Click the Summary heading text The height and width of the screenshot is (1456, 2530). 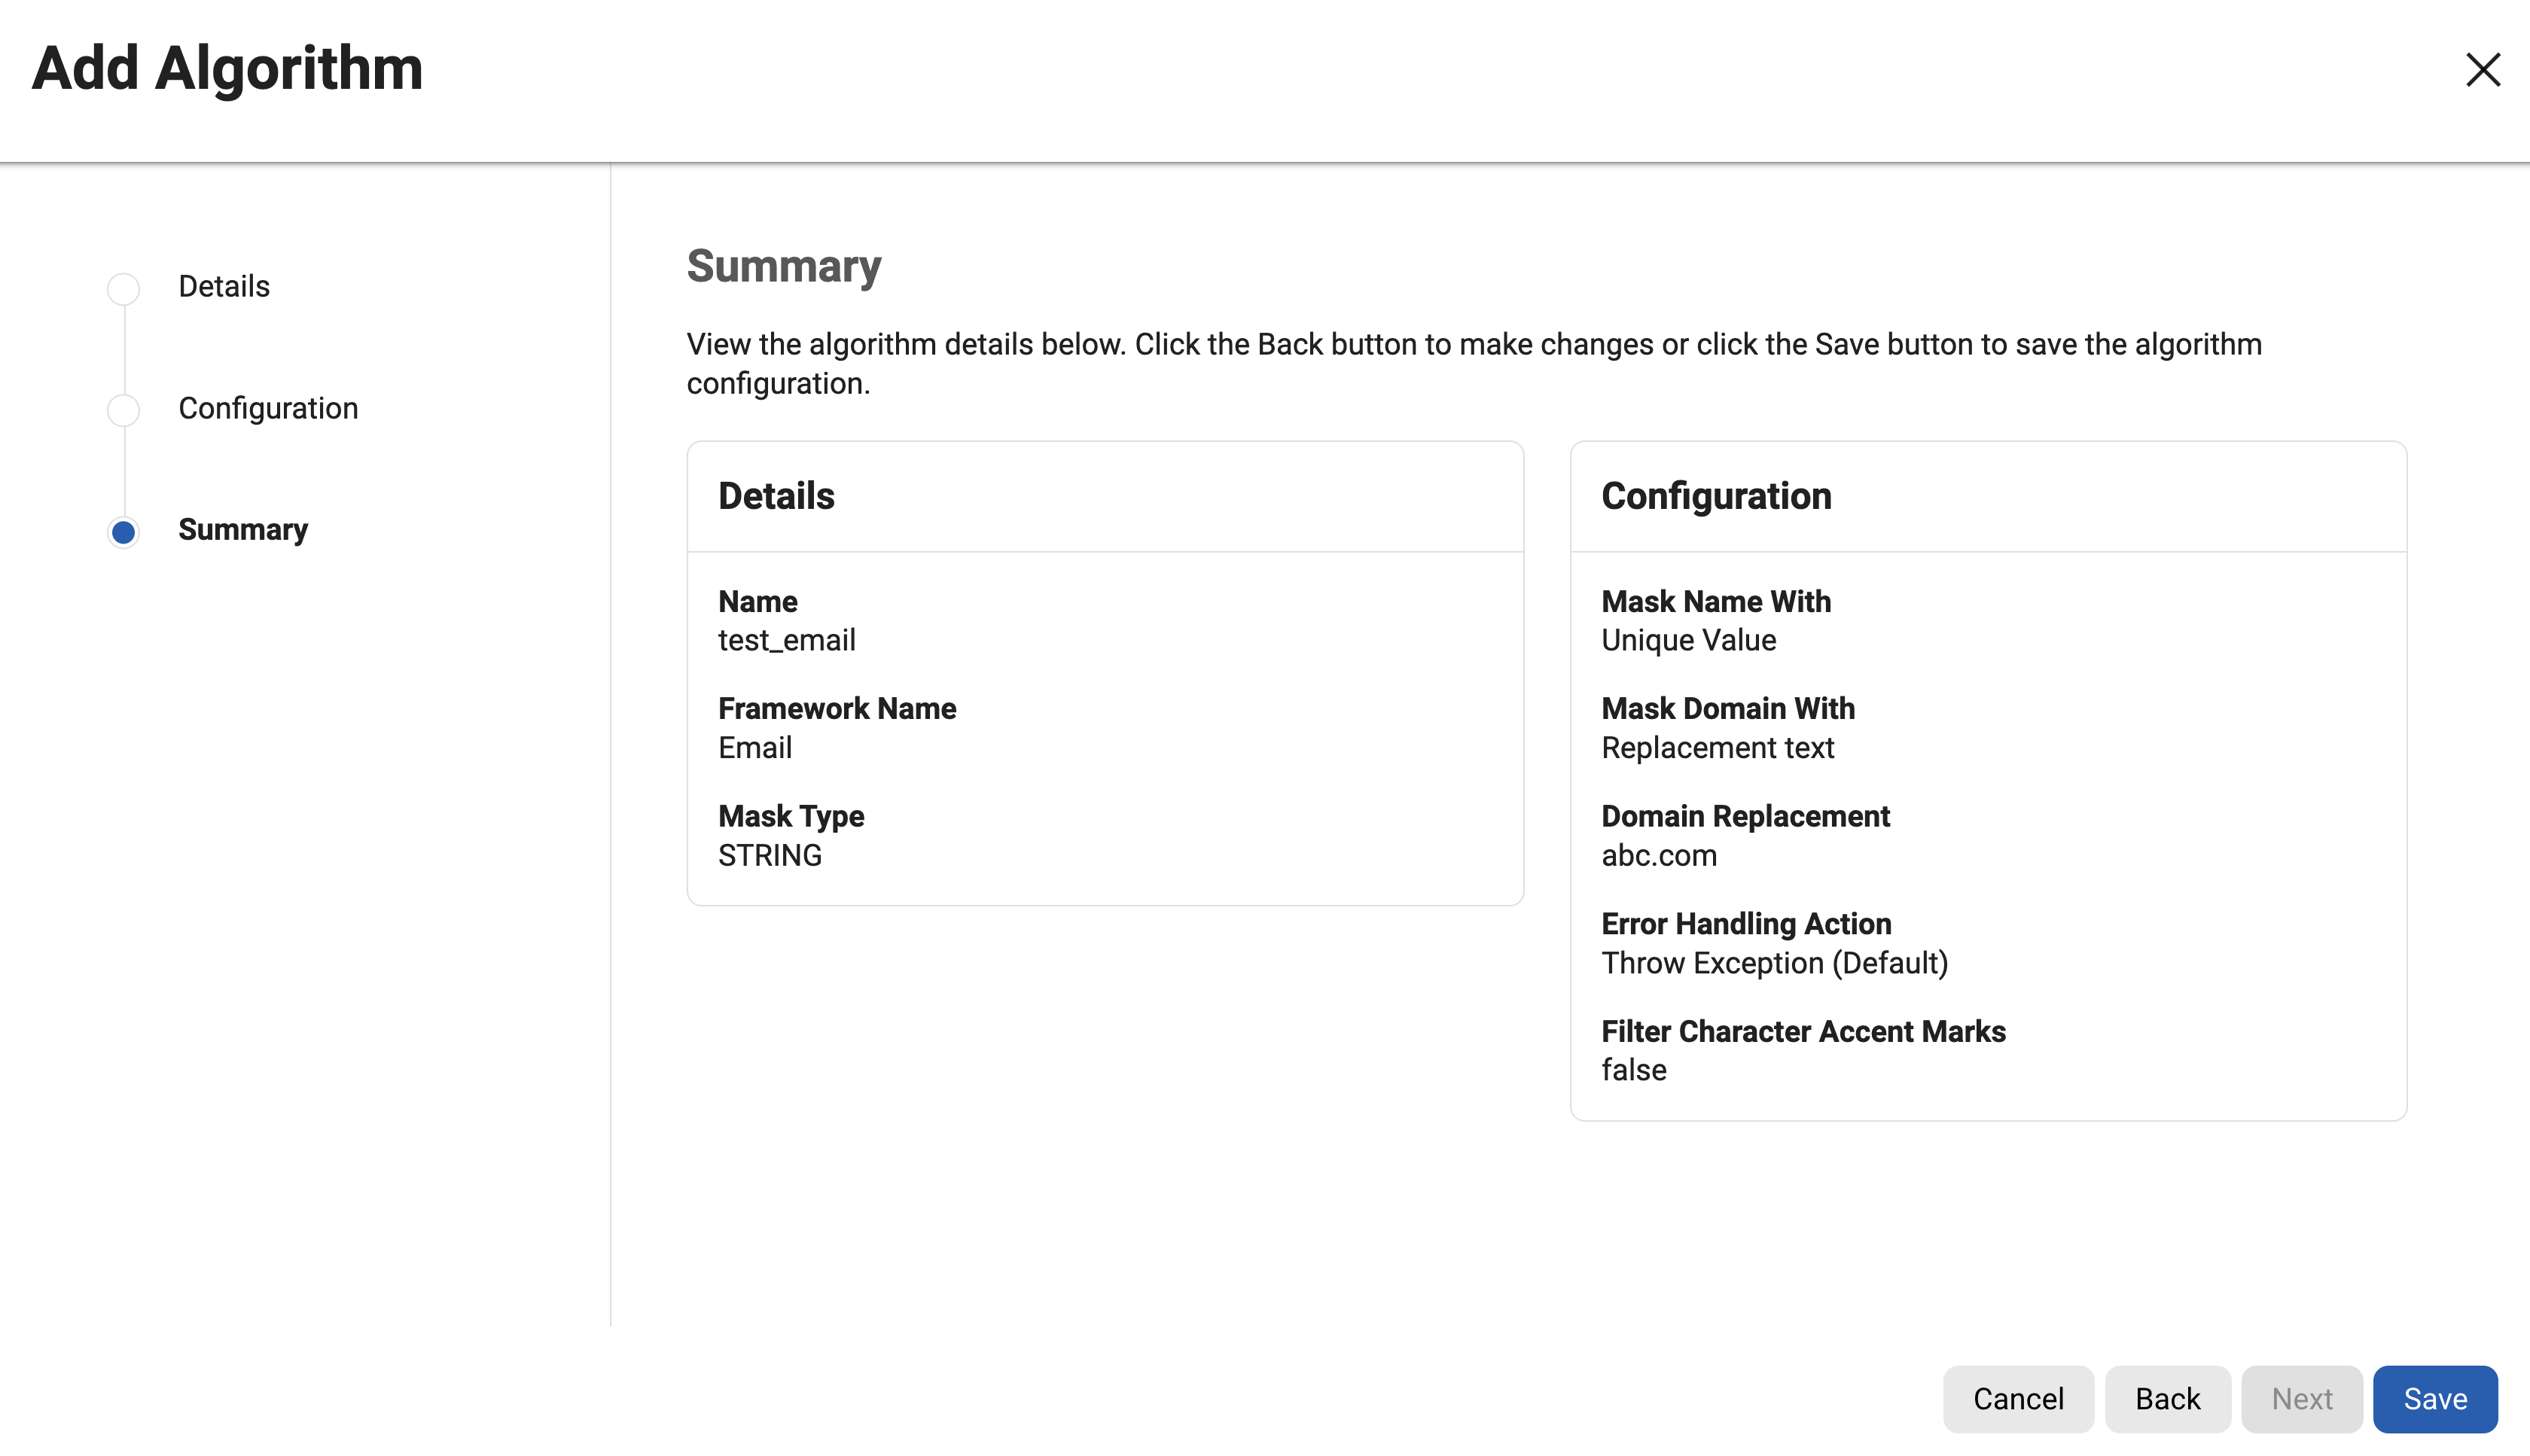(x=784, y=267)
